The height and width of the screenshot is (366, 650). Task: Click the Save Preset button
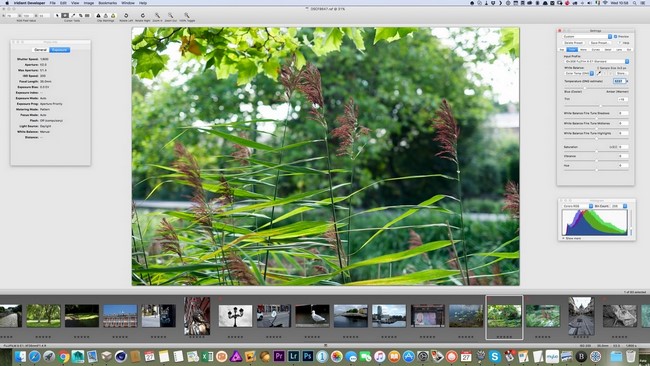click(600, 43)
